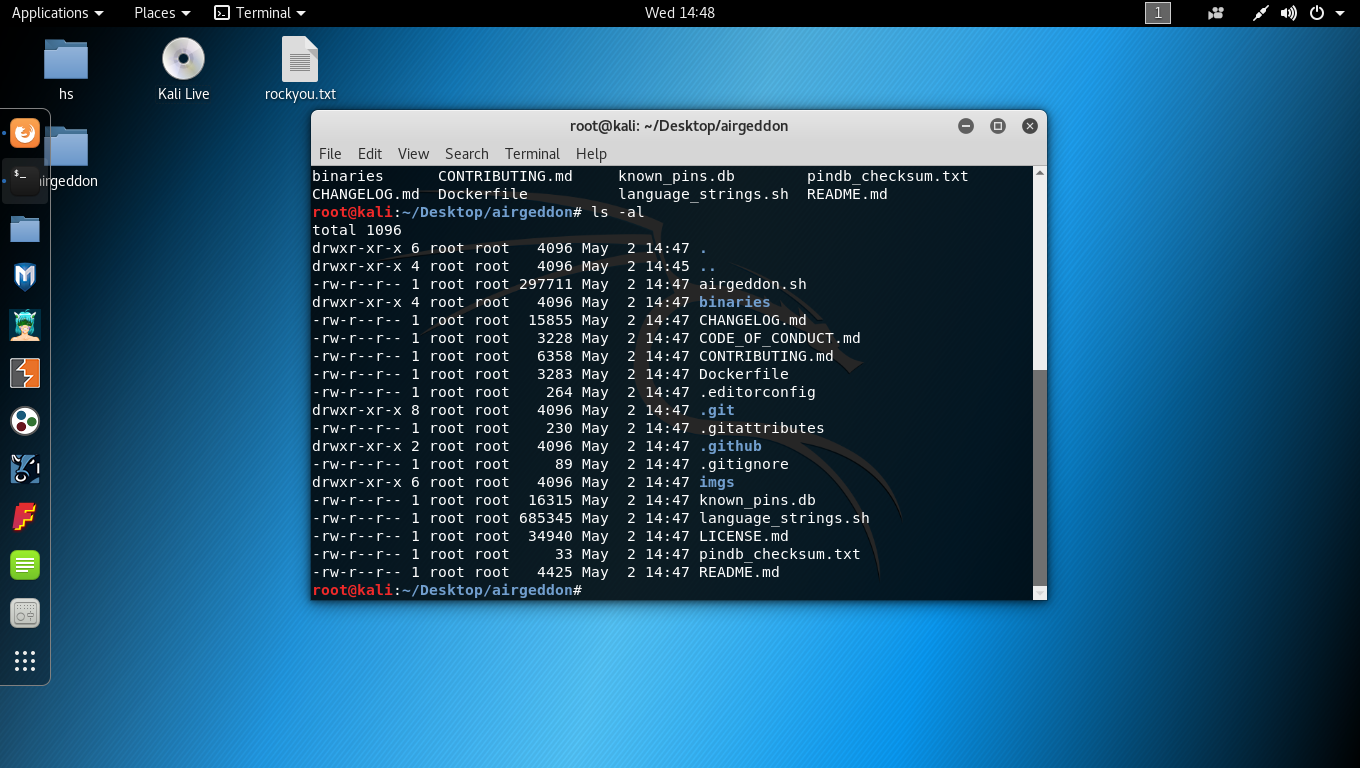Click the terminal title root@kali: ~/Desktop/airgeddon
This screenshot has height=768, width=1360.
click(679, 126)
